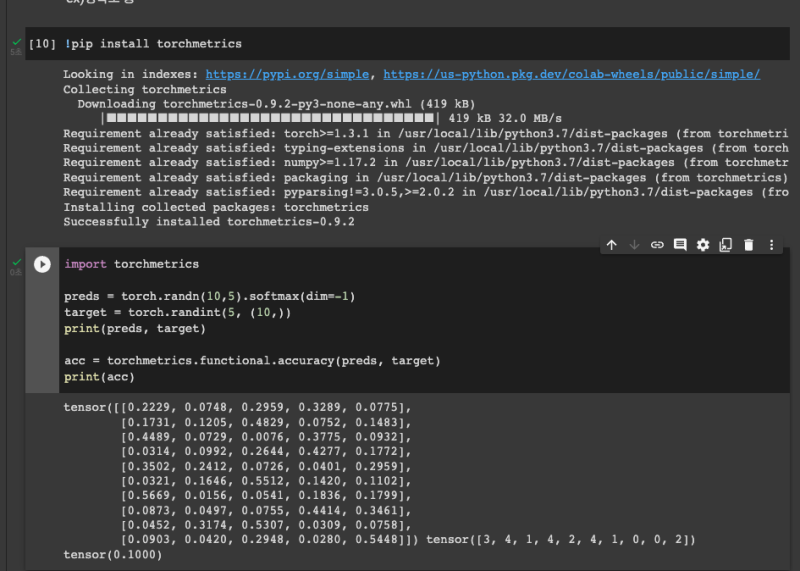This screenshot has height=571, width=800.
Task: Click the target tensor([3, 4, 1, 4, 2, 4, 1, 0, 0, 2]) output
Action: click(x=561, y=539)
